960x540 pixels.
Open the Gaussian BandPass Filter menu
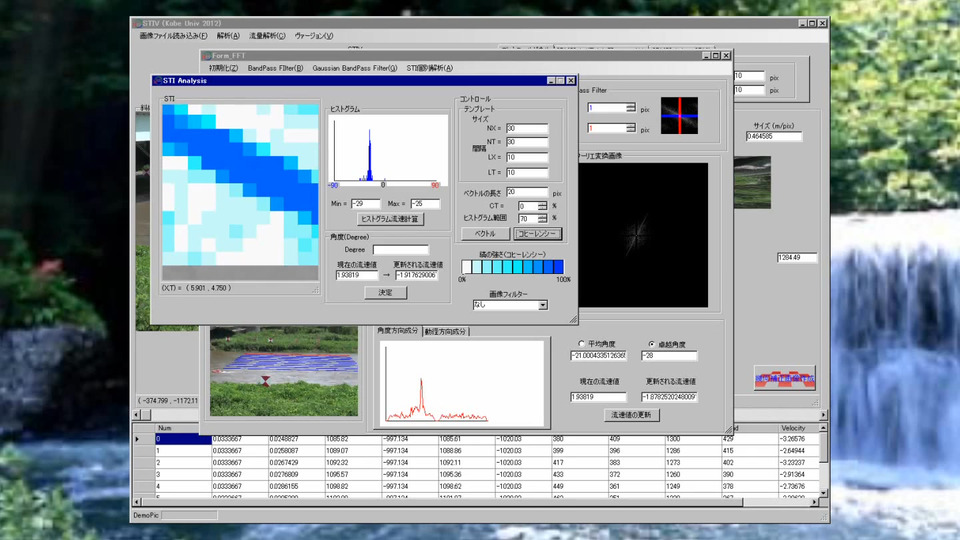pos(355,68)
